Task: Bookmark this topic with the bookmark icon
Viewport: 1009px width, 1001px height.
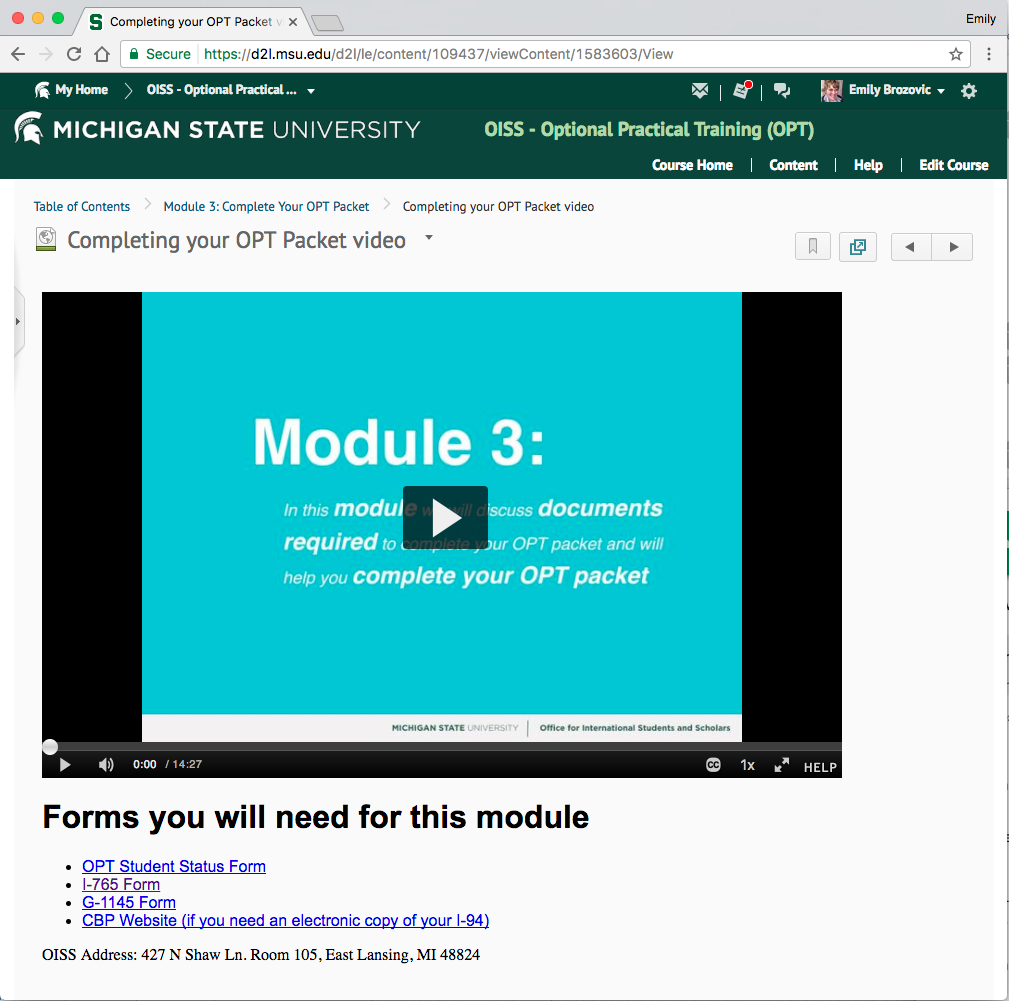Action: pos(813,247)
